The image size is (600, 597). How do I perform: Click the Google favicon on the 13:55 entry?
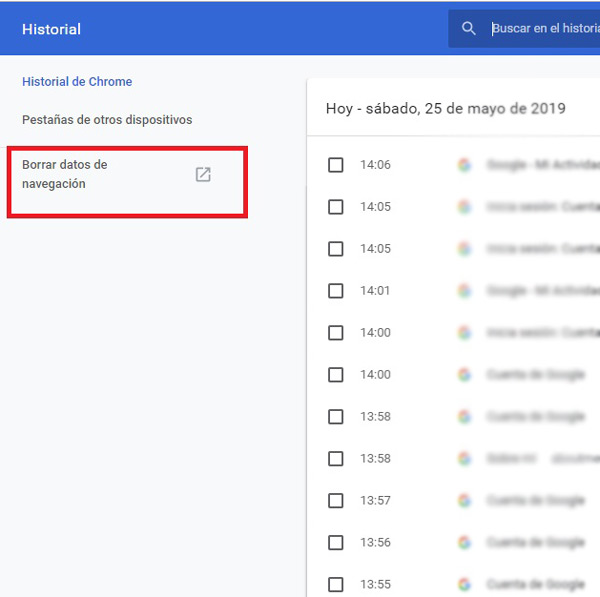click(x=464, y=584)
